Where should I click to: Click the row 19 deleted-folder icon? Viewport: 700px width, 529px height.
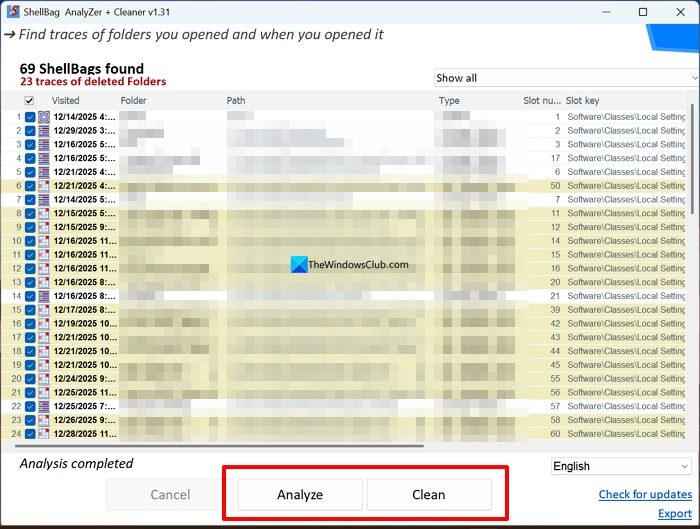(44, 365)
